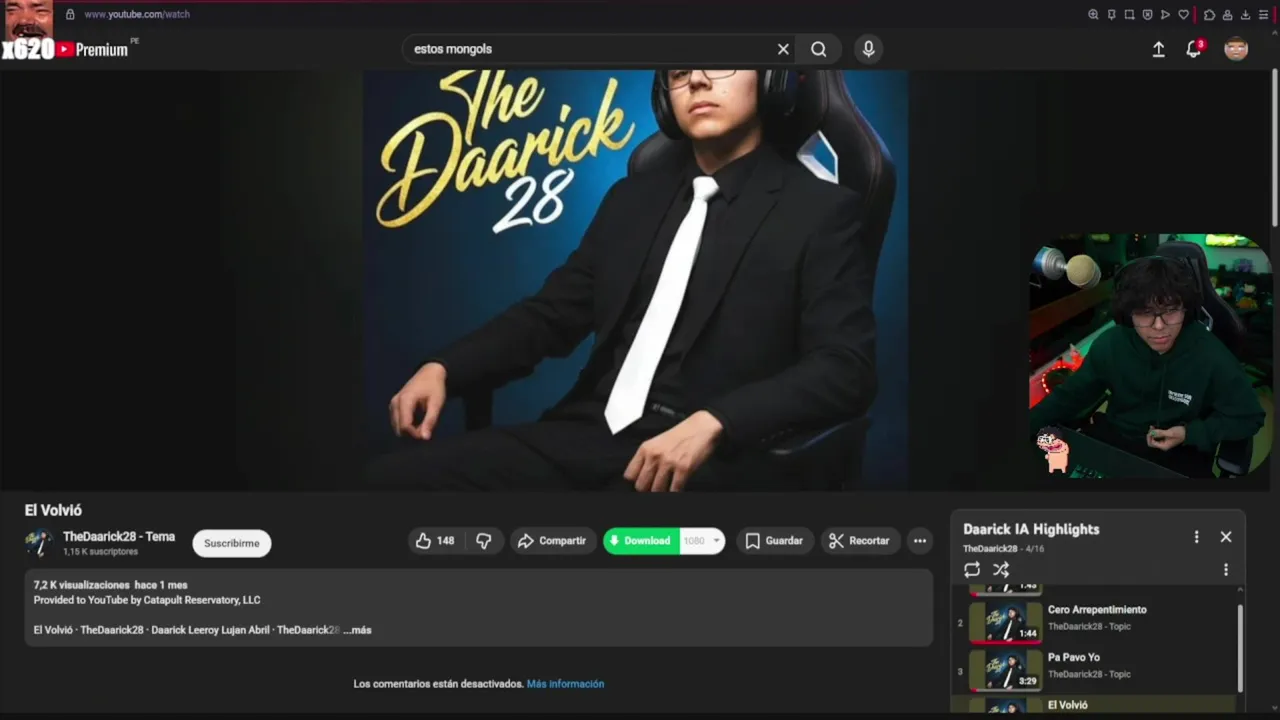Image resolution: width=1280 pixels, height=720 pixels.
Task: Like the video with 148 likes
Action: 435,541
